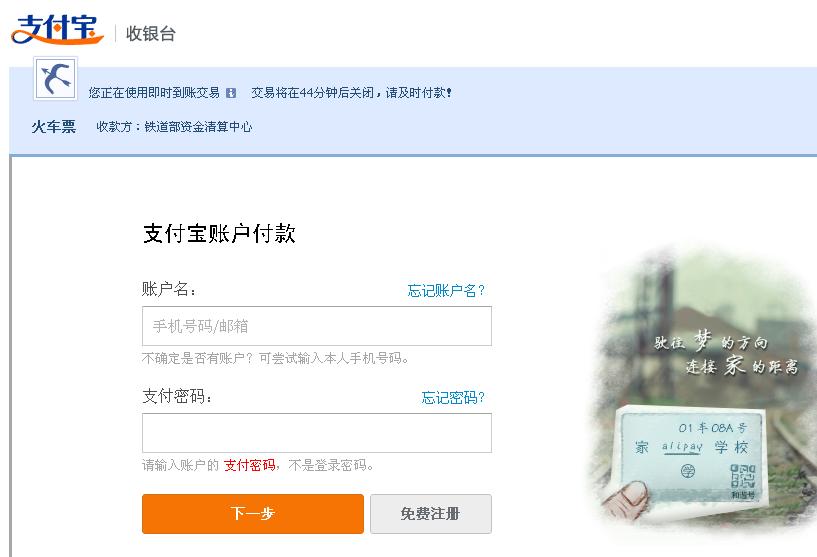
Task: Click the info icon beside 即时到账交易
Action: (231, 93)
